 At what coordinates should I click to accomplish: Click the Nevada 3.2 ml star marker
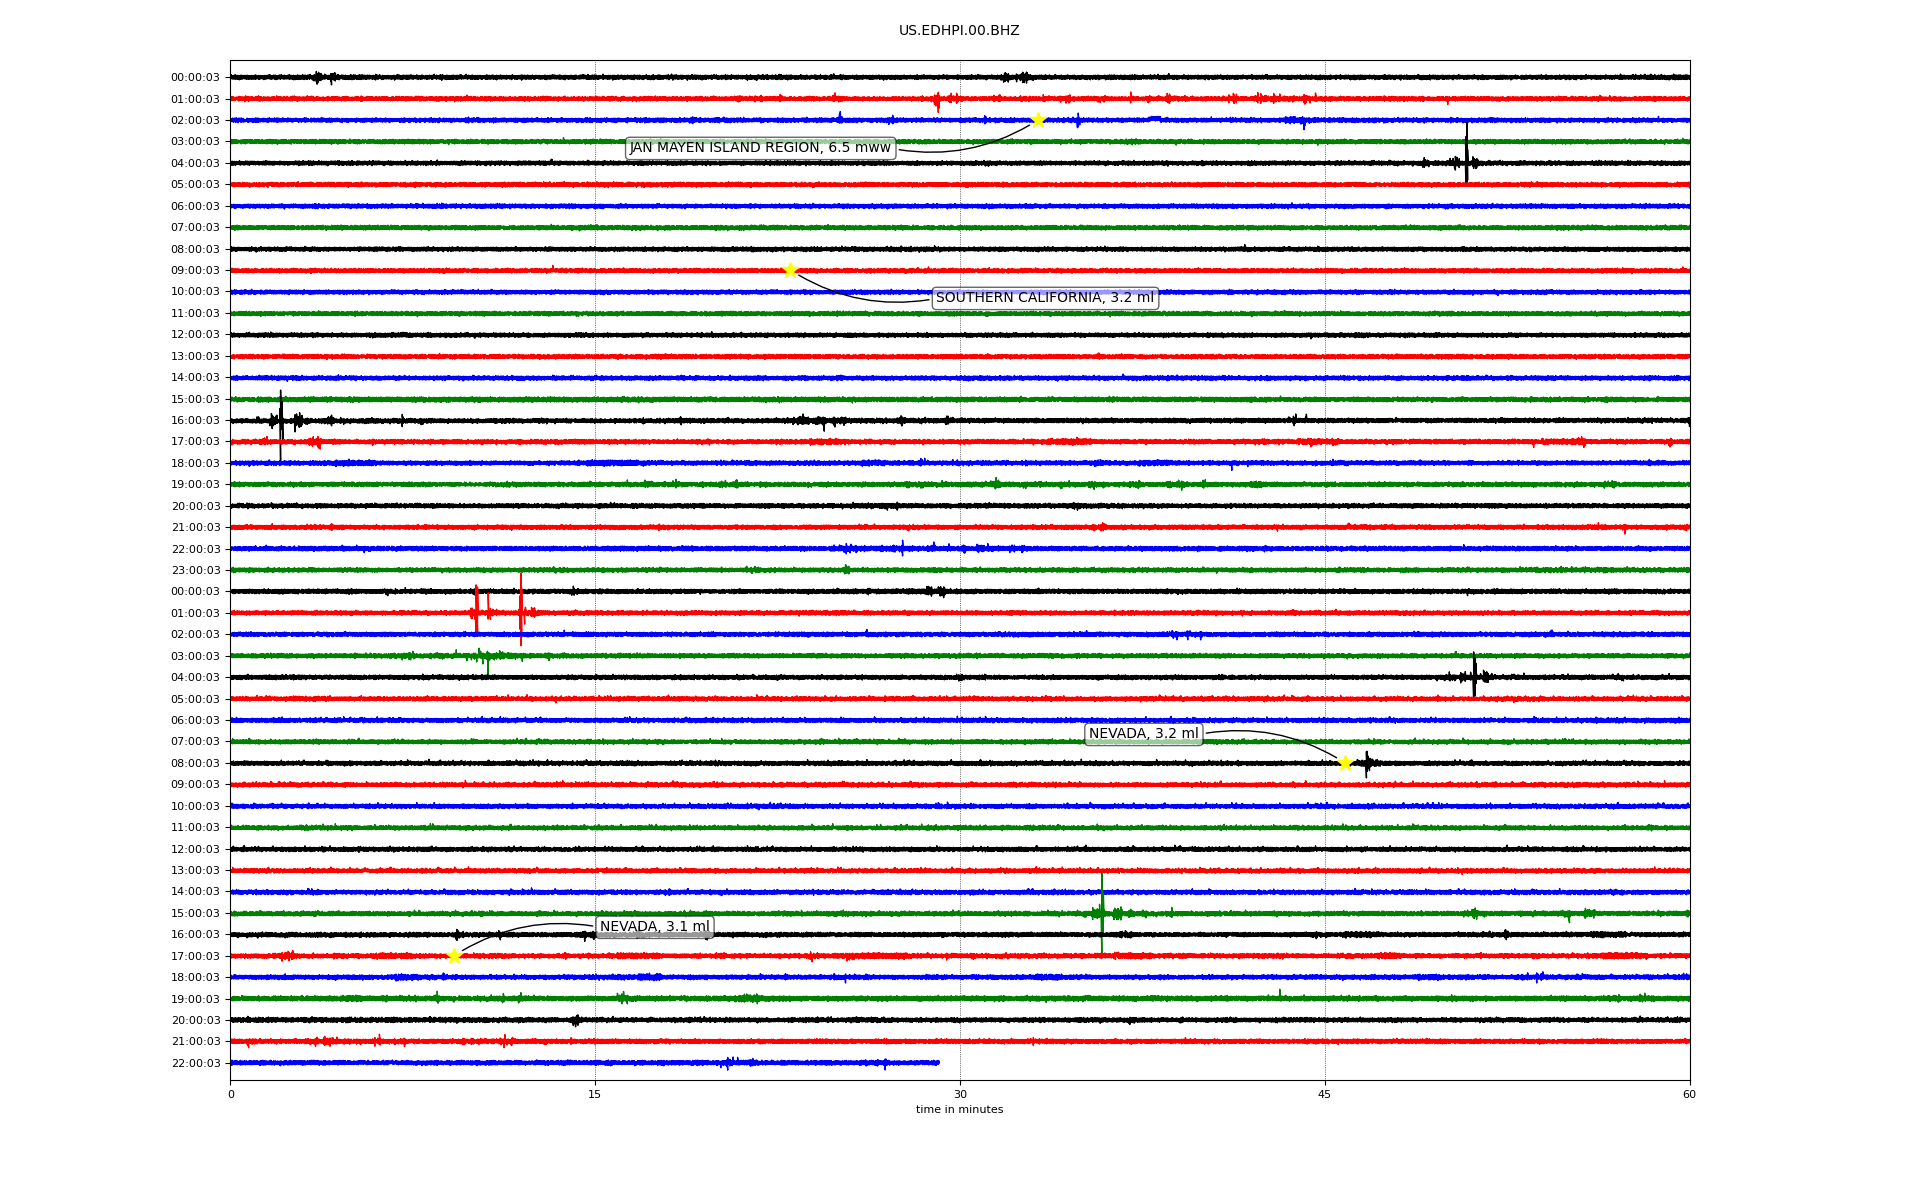coord(1345,763)
